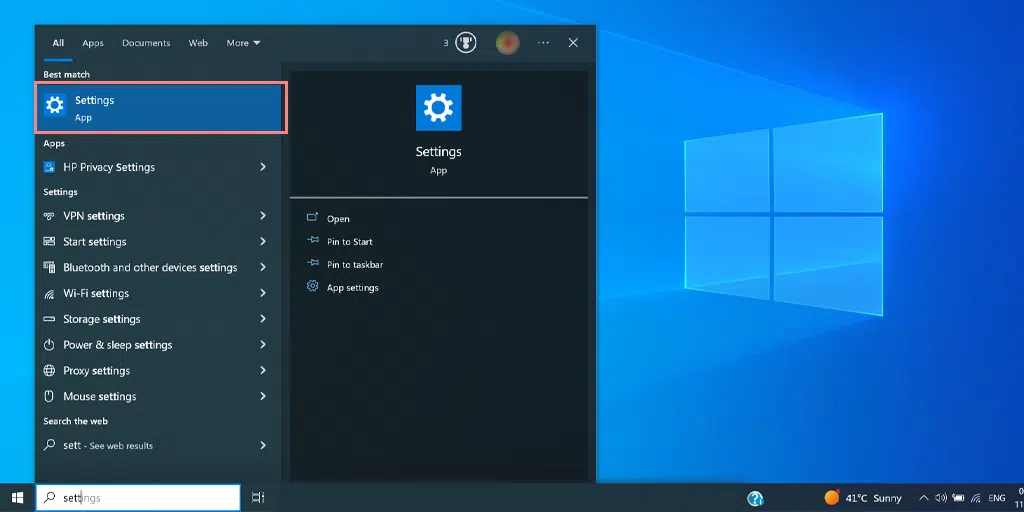Screen dimensions: 1024x512
Task: Show hidden tray icons chevron
Action: pos(924,498)
